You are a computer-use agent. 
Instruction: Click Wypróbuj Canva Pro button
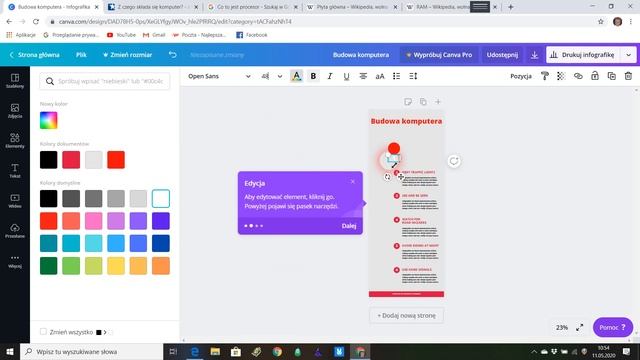click(439, 55)
